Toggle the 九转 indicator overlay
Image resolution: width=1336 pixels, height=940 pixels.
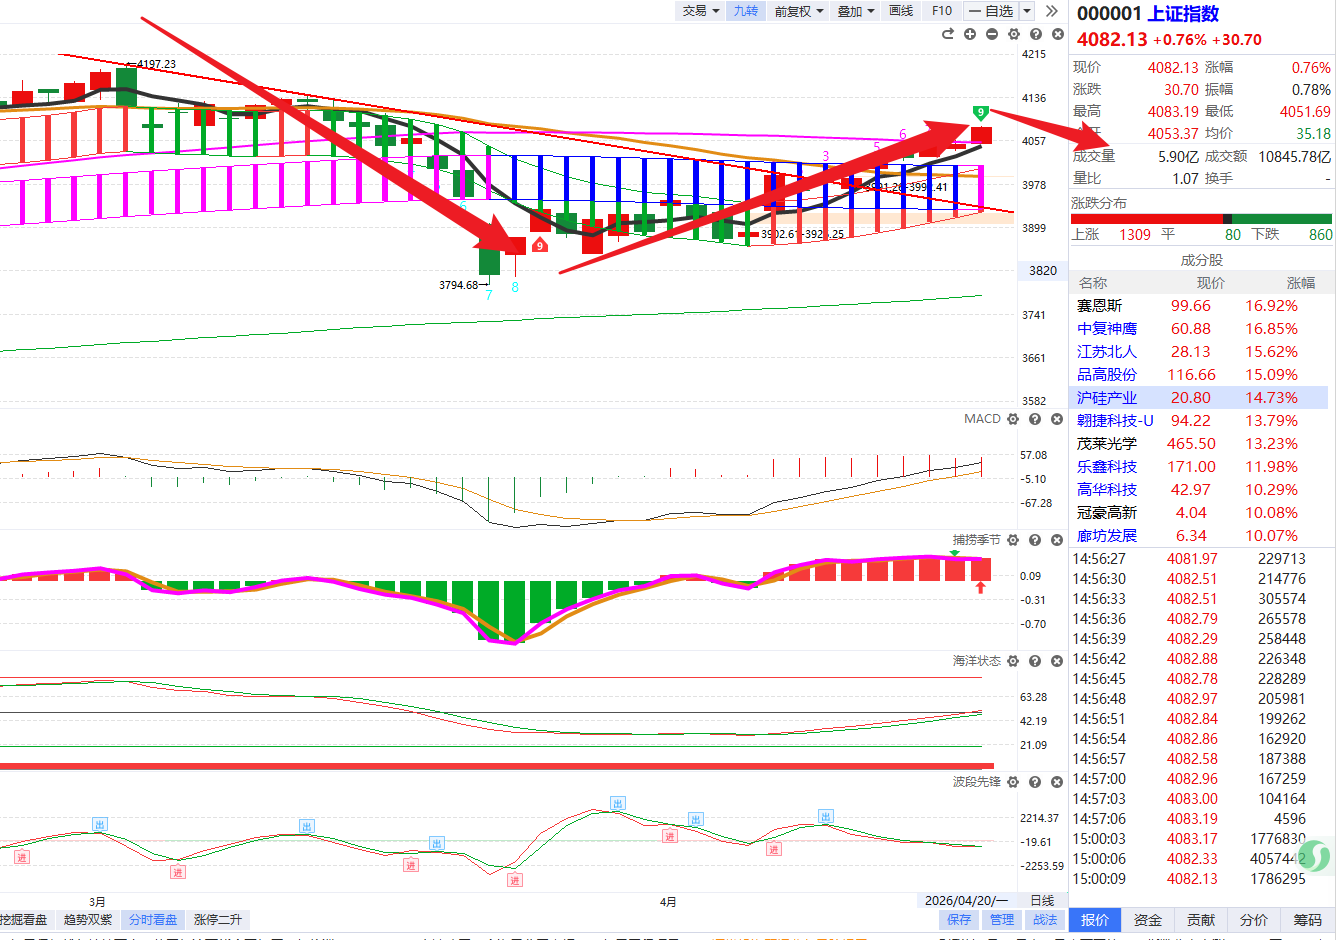[x=746, y=11]
